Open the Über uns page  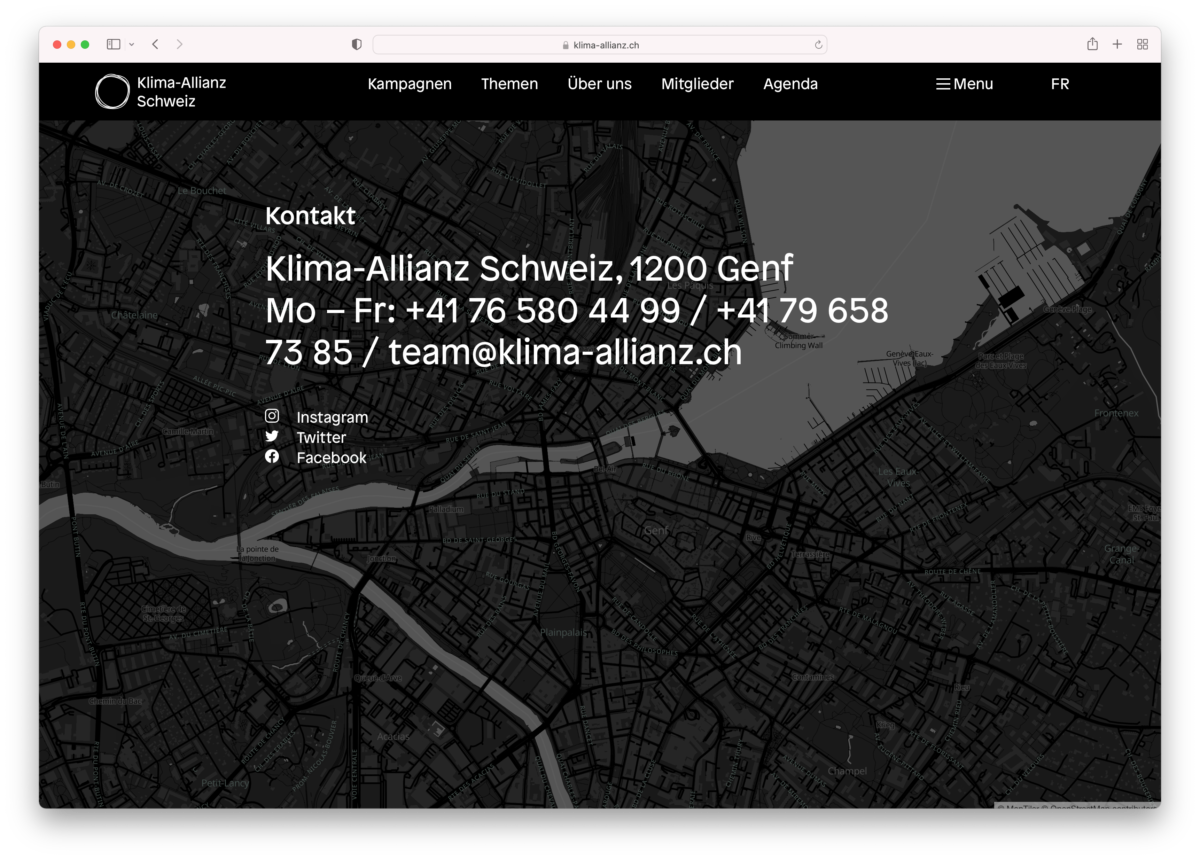[599, 84]
